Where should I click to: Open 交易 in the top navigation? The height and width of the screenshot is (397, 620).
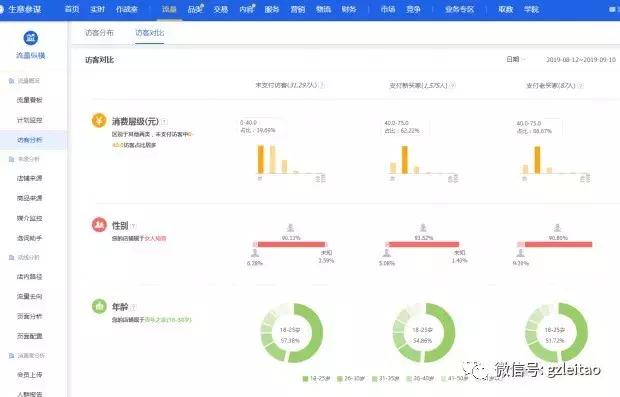221,9
